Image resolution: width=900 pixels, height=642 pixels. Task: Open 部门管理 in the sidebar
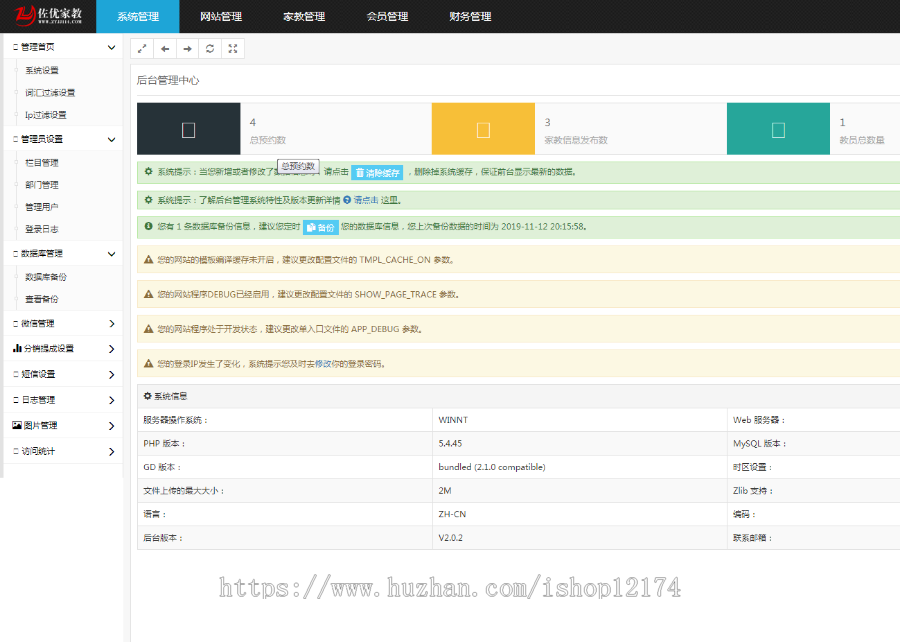(x=42, y=185)
